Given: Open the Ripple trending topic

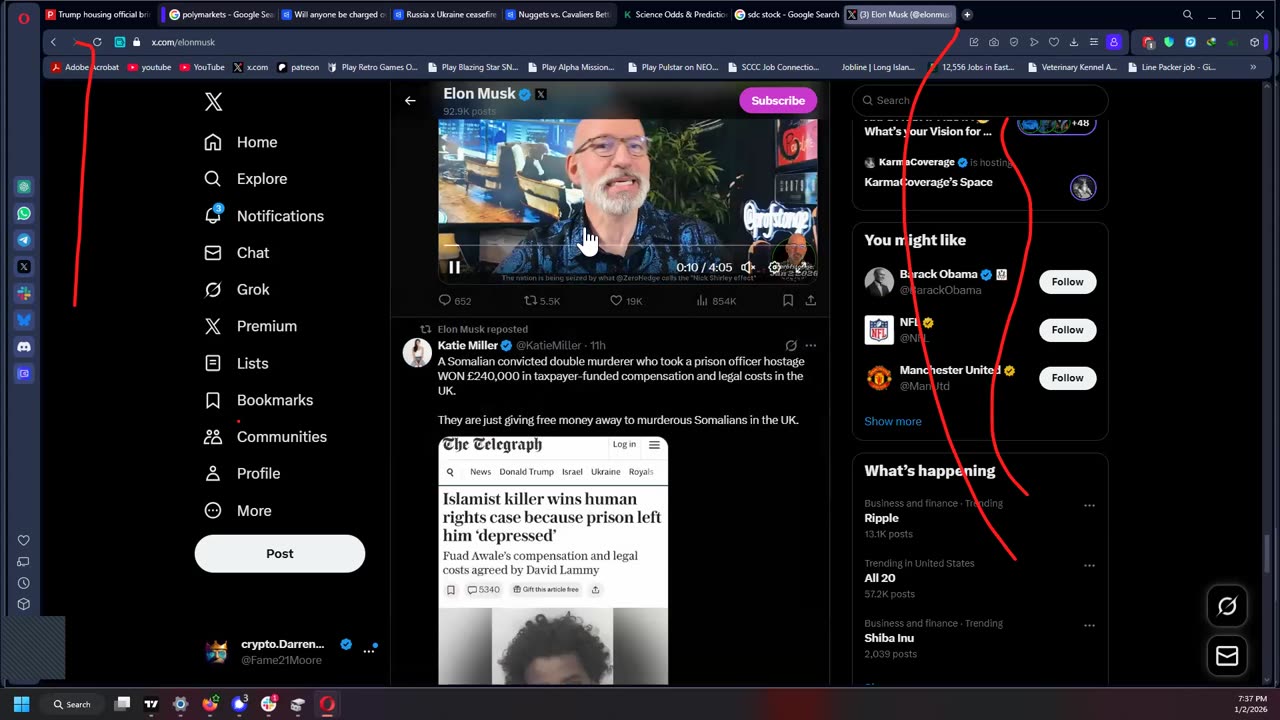Looking at the screenshot, I should [x=881, y=518].
